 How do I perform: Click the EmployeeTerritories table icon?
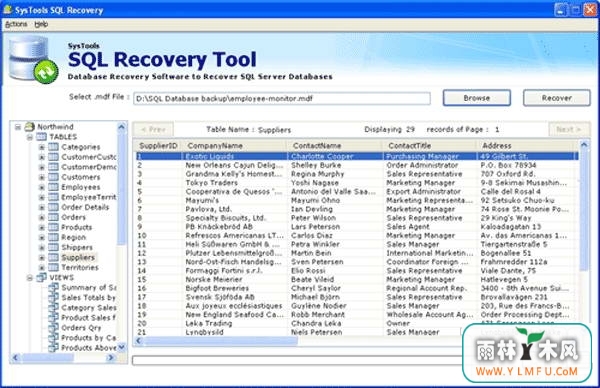click(x=53, y=197)
